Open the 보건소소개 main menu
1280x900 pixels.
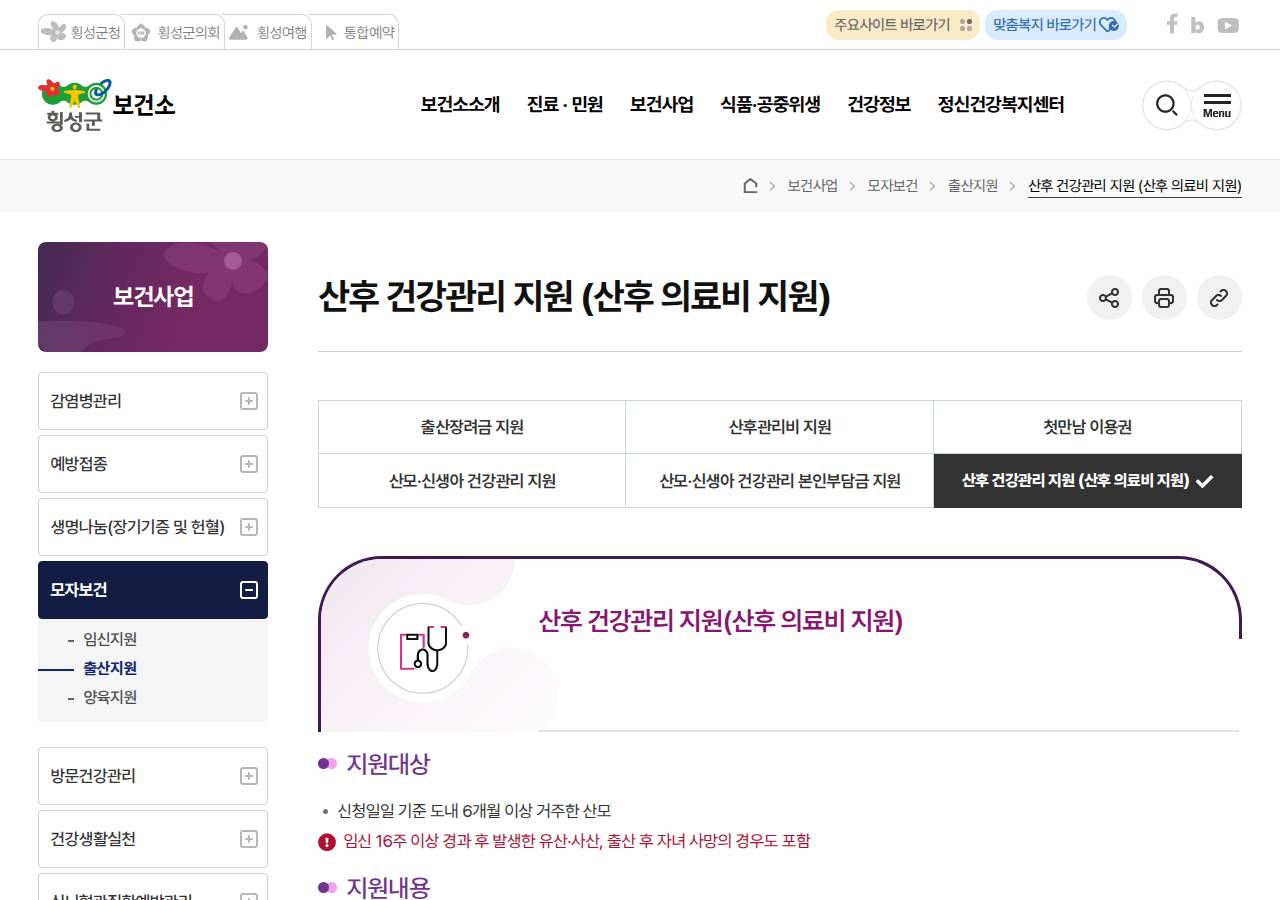[x=460, y=105]
